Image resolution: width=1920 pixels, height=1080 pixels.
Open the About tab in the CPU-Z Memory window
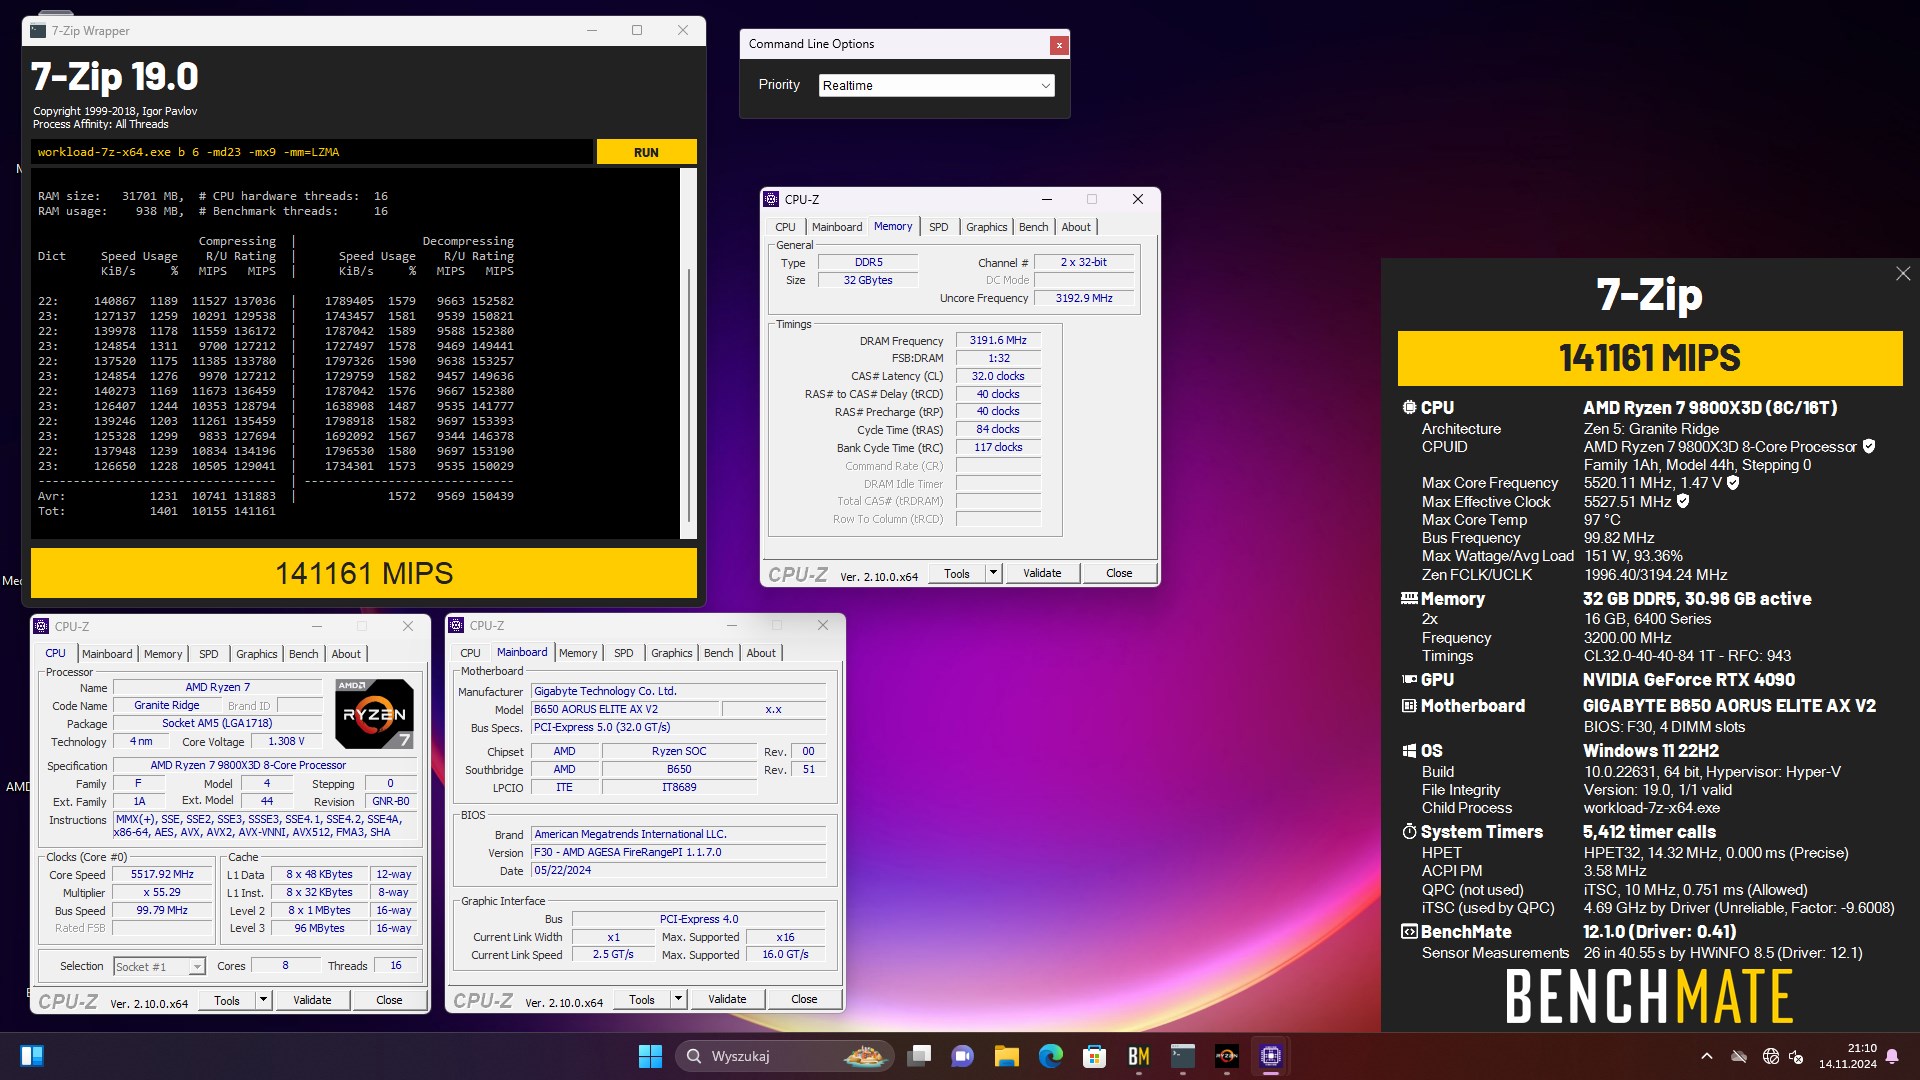pos(1076,227)
